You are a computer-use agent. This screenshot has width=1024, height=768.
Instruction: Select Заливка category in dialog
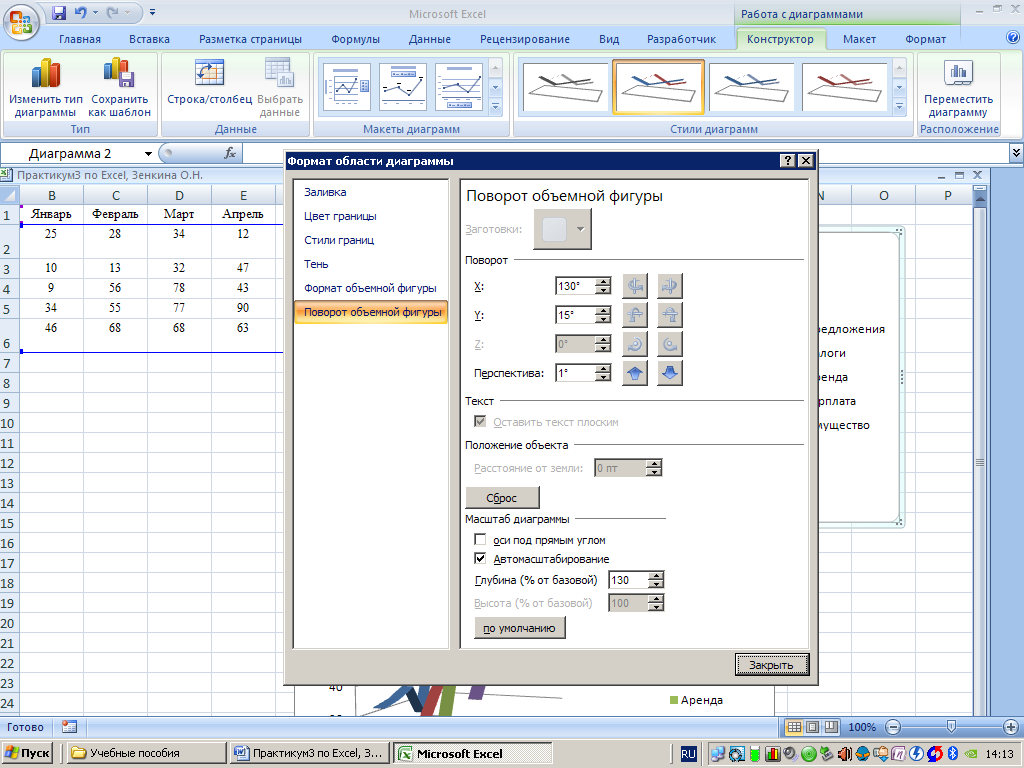click(325, 192)
